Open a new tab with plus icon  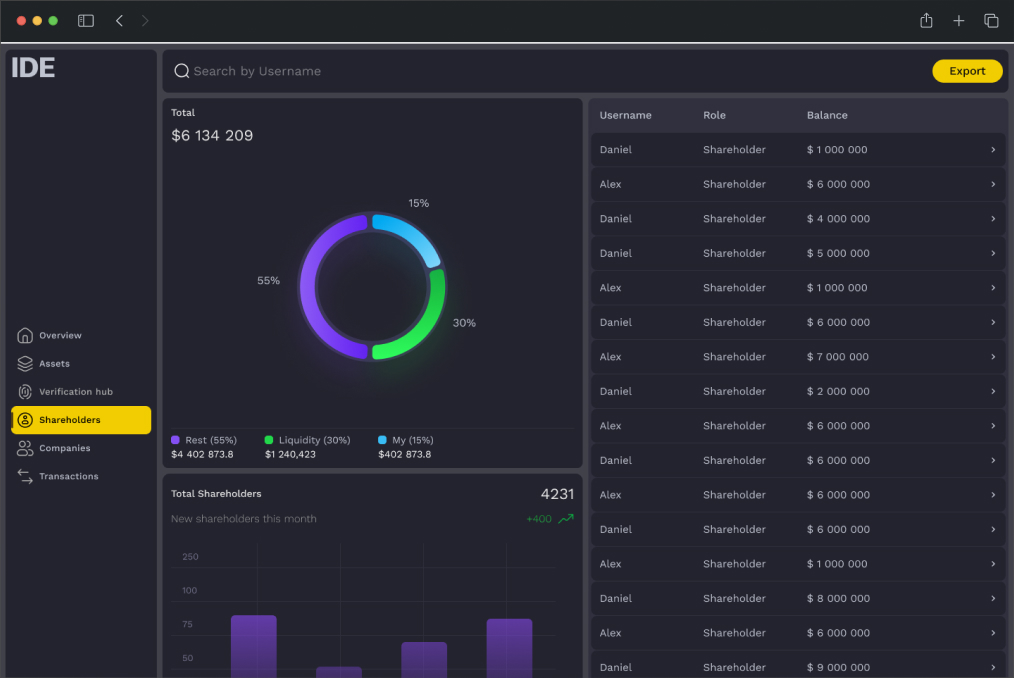pos(958,21)
